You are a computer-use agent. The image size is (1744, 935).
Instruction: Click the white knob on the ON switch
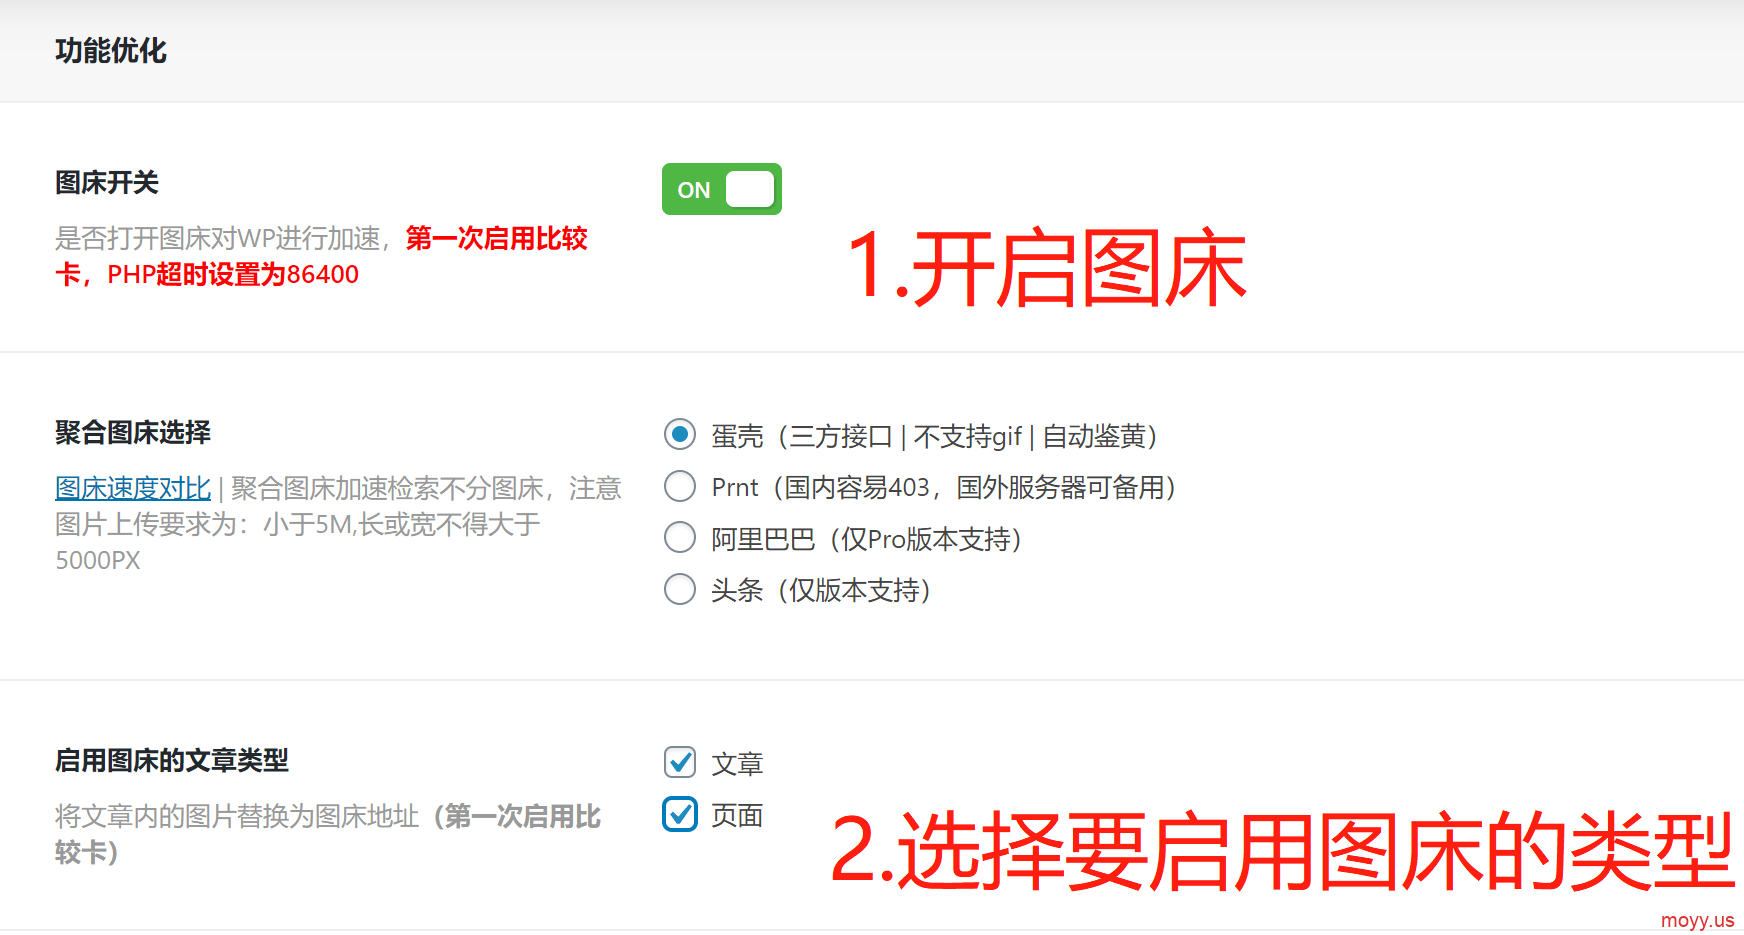750,189
